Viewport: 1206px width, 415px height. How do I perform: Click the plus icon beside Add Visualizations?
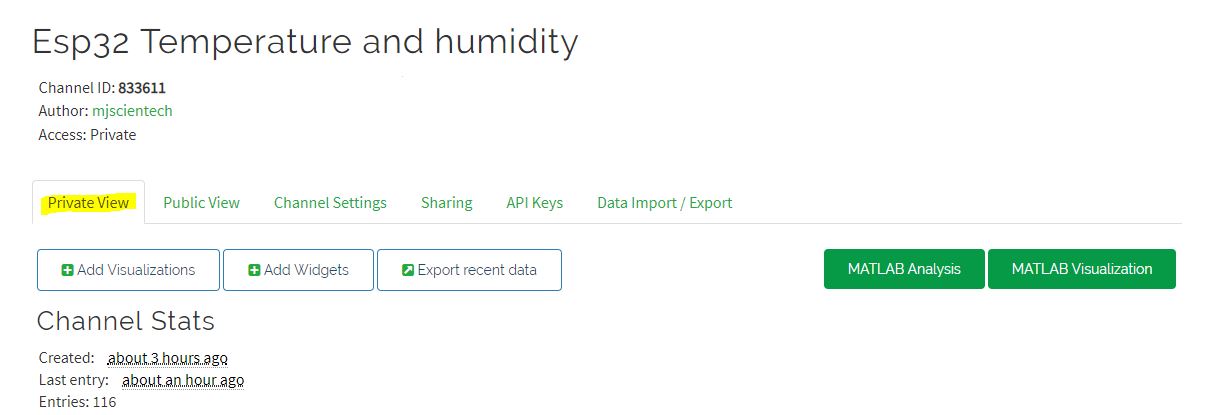click(67, 270)
